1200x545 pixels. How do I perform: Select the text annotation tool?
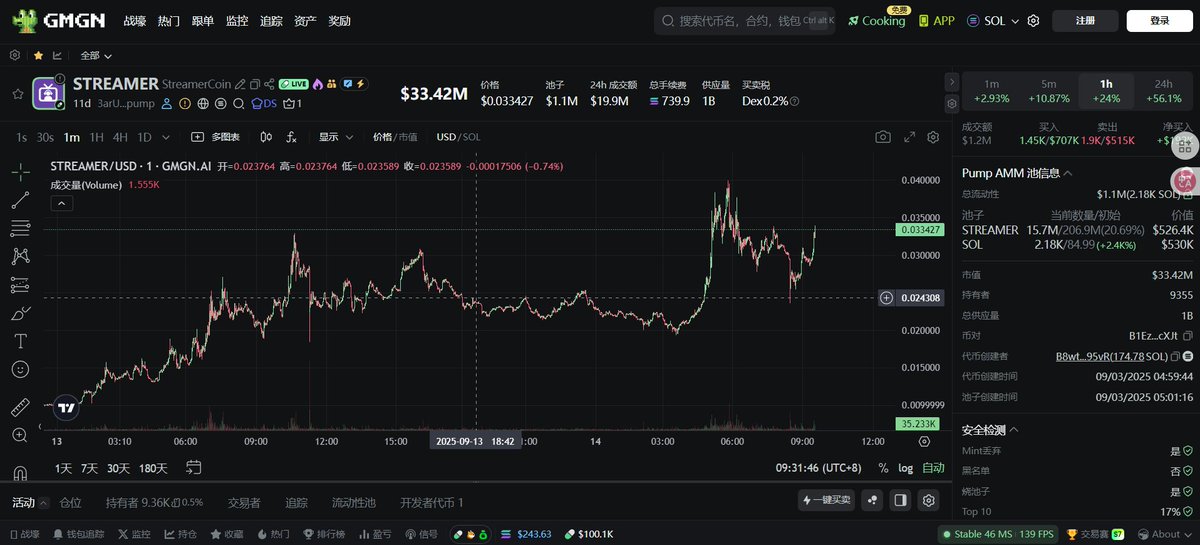click(20, 341)
